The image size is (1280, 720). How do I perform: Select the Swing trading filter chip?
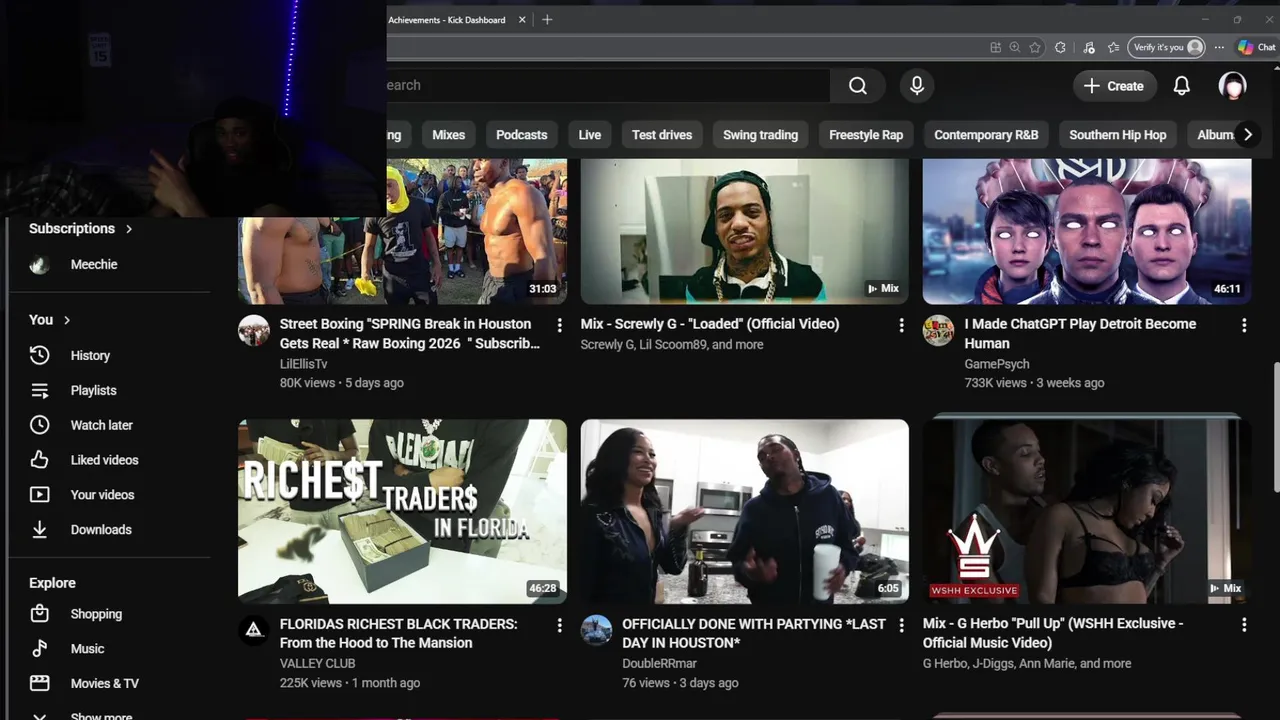[x=760, y=135]
